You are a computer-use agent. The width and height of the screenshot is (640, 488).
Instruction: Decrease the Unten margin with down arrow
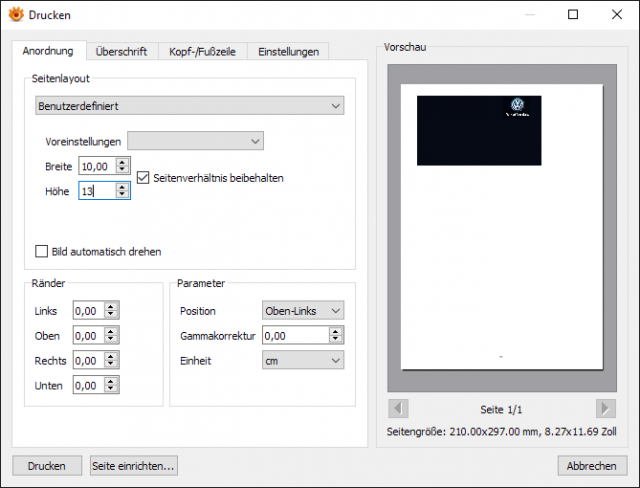click(111, 389)
